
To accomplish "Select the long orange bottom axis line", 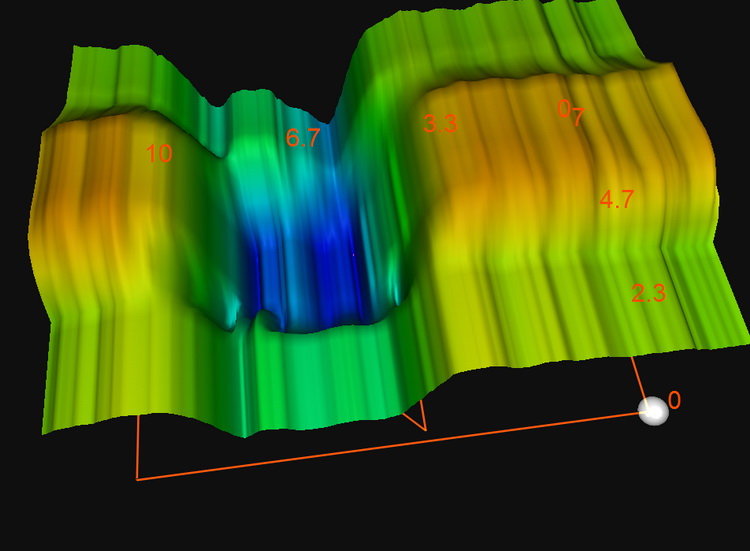I will click(x=390, y=446).
